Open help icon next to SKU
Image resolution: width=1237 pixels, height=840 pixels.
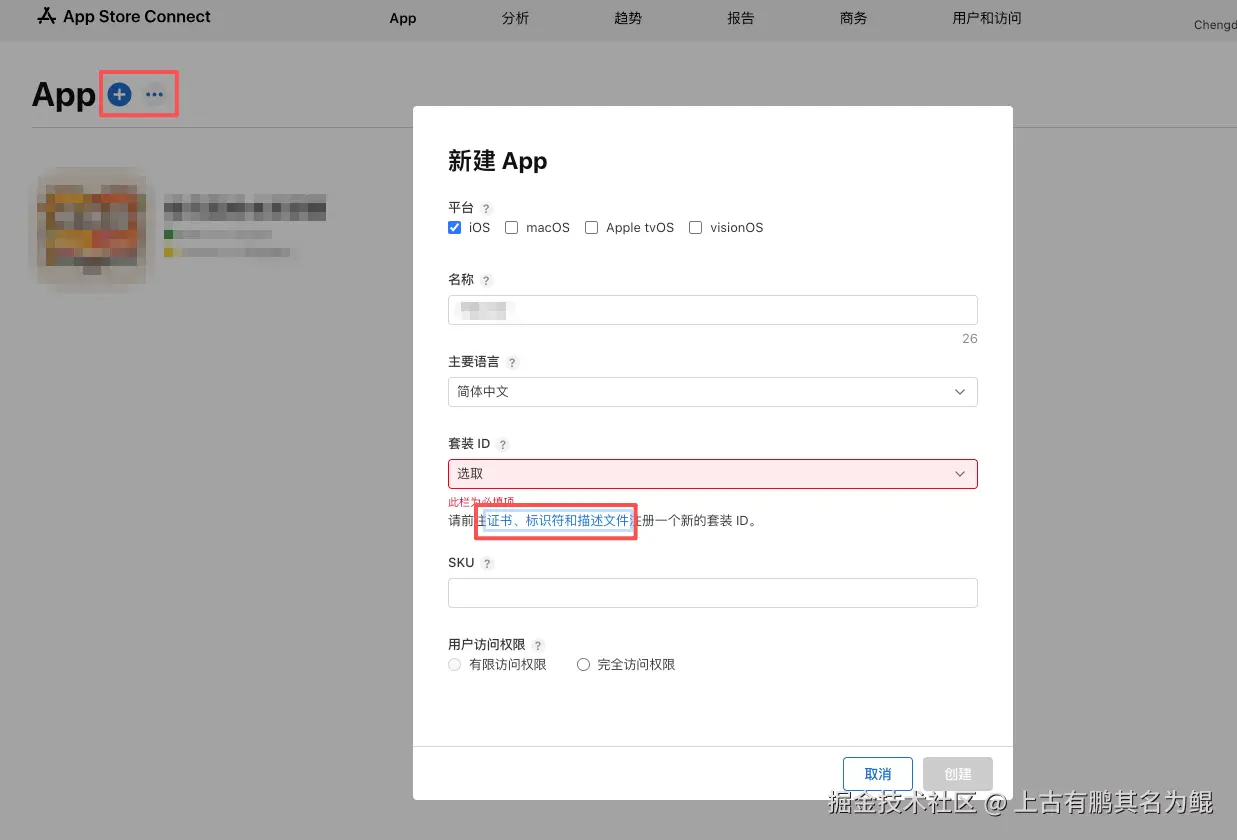point(487,564)
